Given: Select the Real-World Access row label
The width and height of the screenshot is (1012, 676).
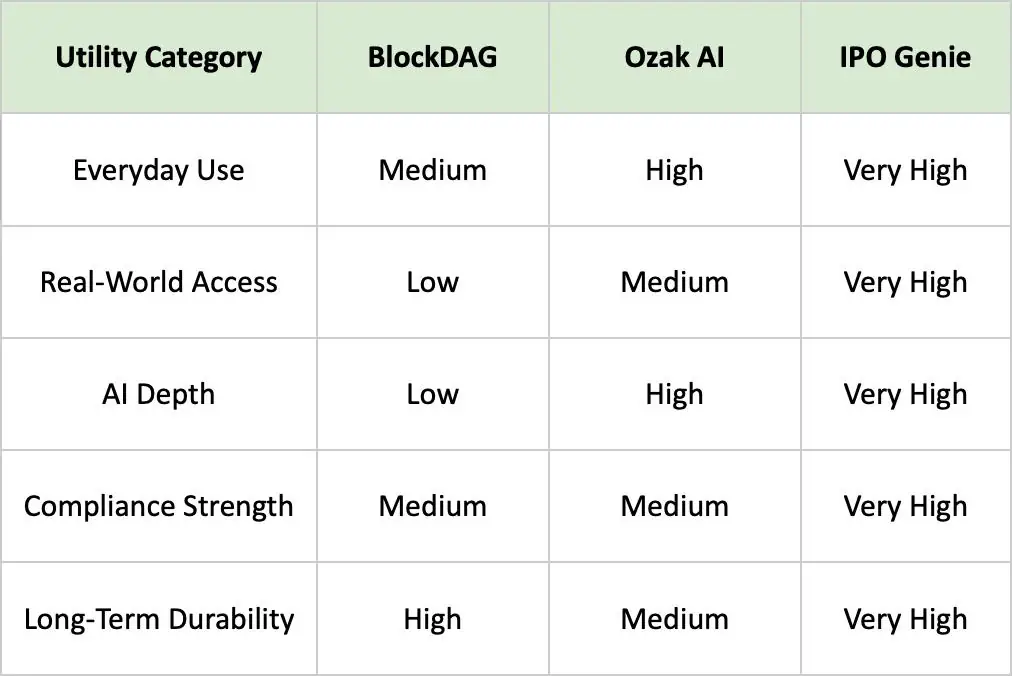Looking at the screenshot, I should [159, 282].
